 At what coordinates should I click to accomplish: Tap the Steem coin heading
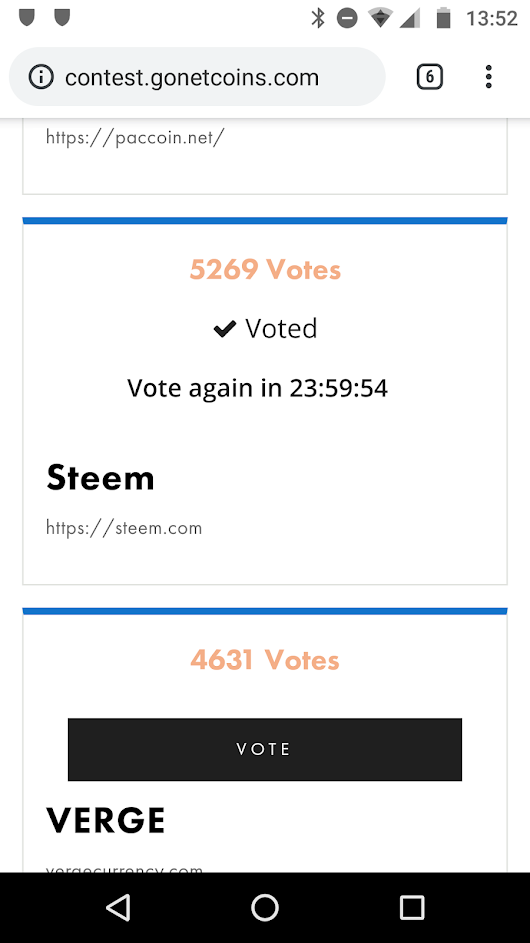(100, 479)
